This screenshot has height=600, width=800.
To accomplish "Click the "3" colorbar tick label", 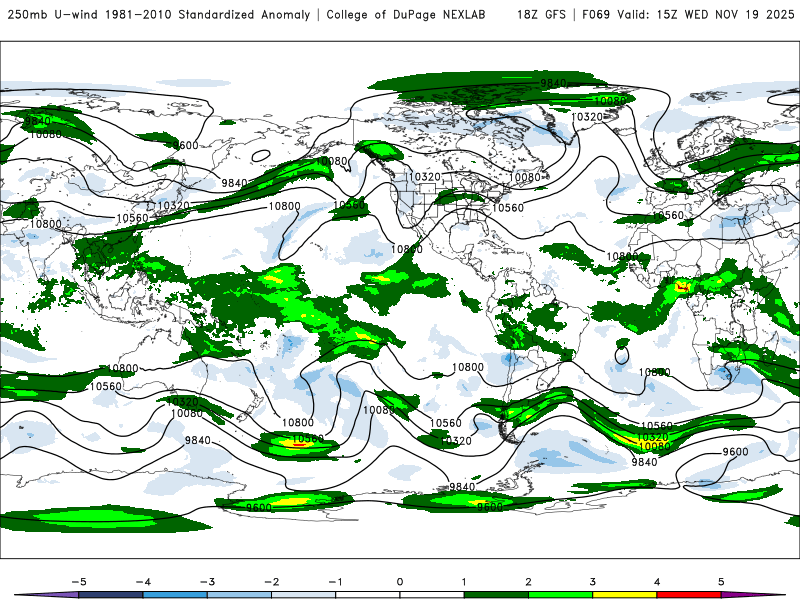I will 592,582.
